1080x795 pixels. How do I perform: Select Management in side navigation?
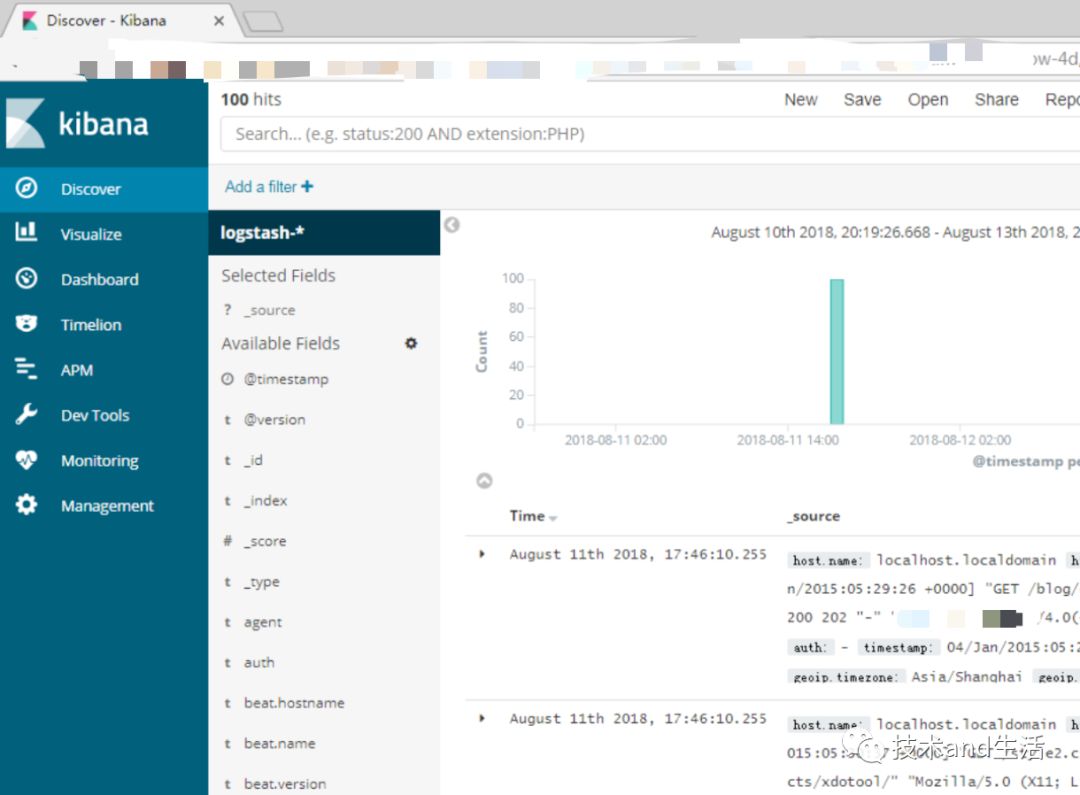point(104,506)
